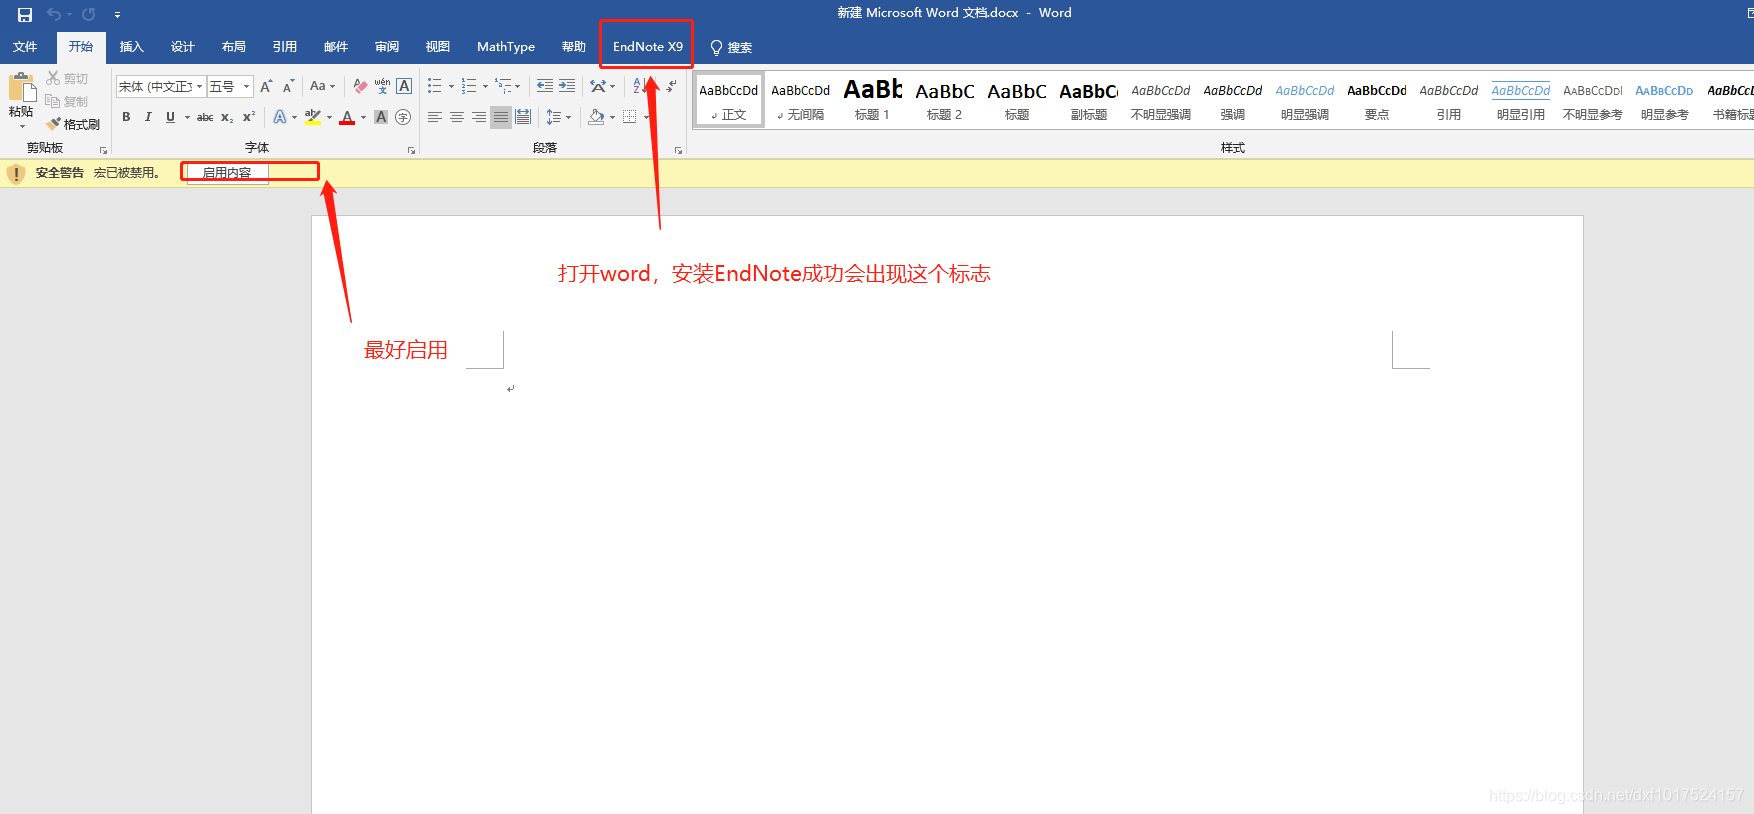Click the Asian Layout icon
Viewport: 1754px width, 814px height.
pyautogui.click(x=598, y=86)
